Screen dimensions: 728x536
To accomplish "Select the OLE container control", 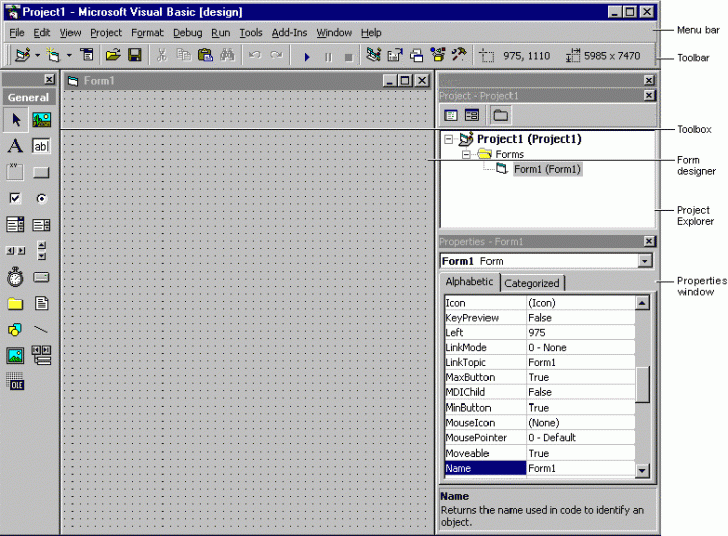I will point(16,381).
